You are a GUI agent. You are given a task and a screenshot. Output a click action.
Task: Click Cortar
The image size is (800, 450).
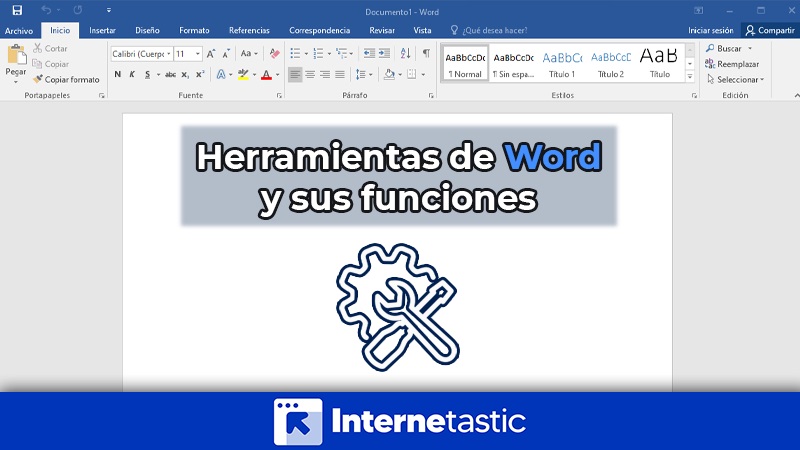point(51,48)
